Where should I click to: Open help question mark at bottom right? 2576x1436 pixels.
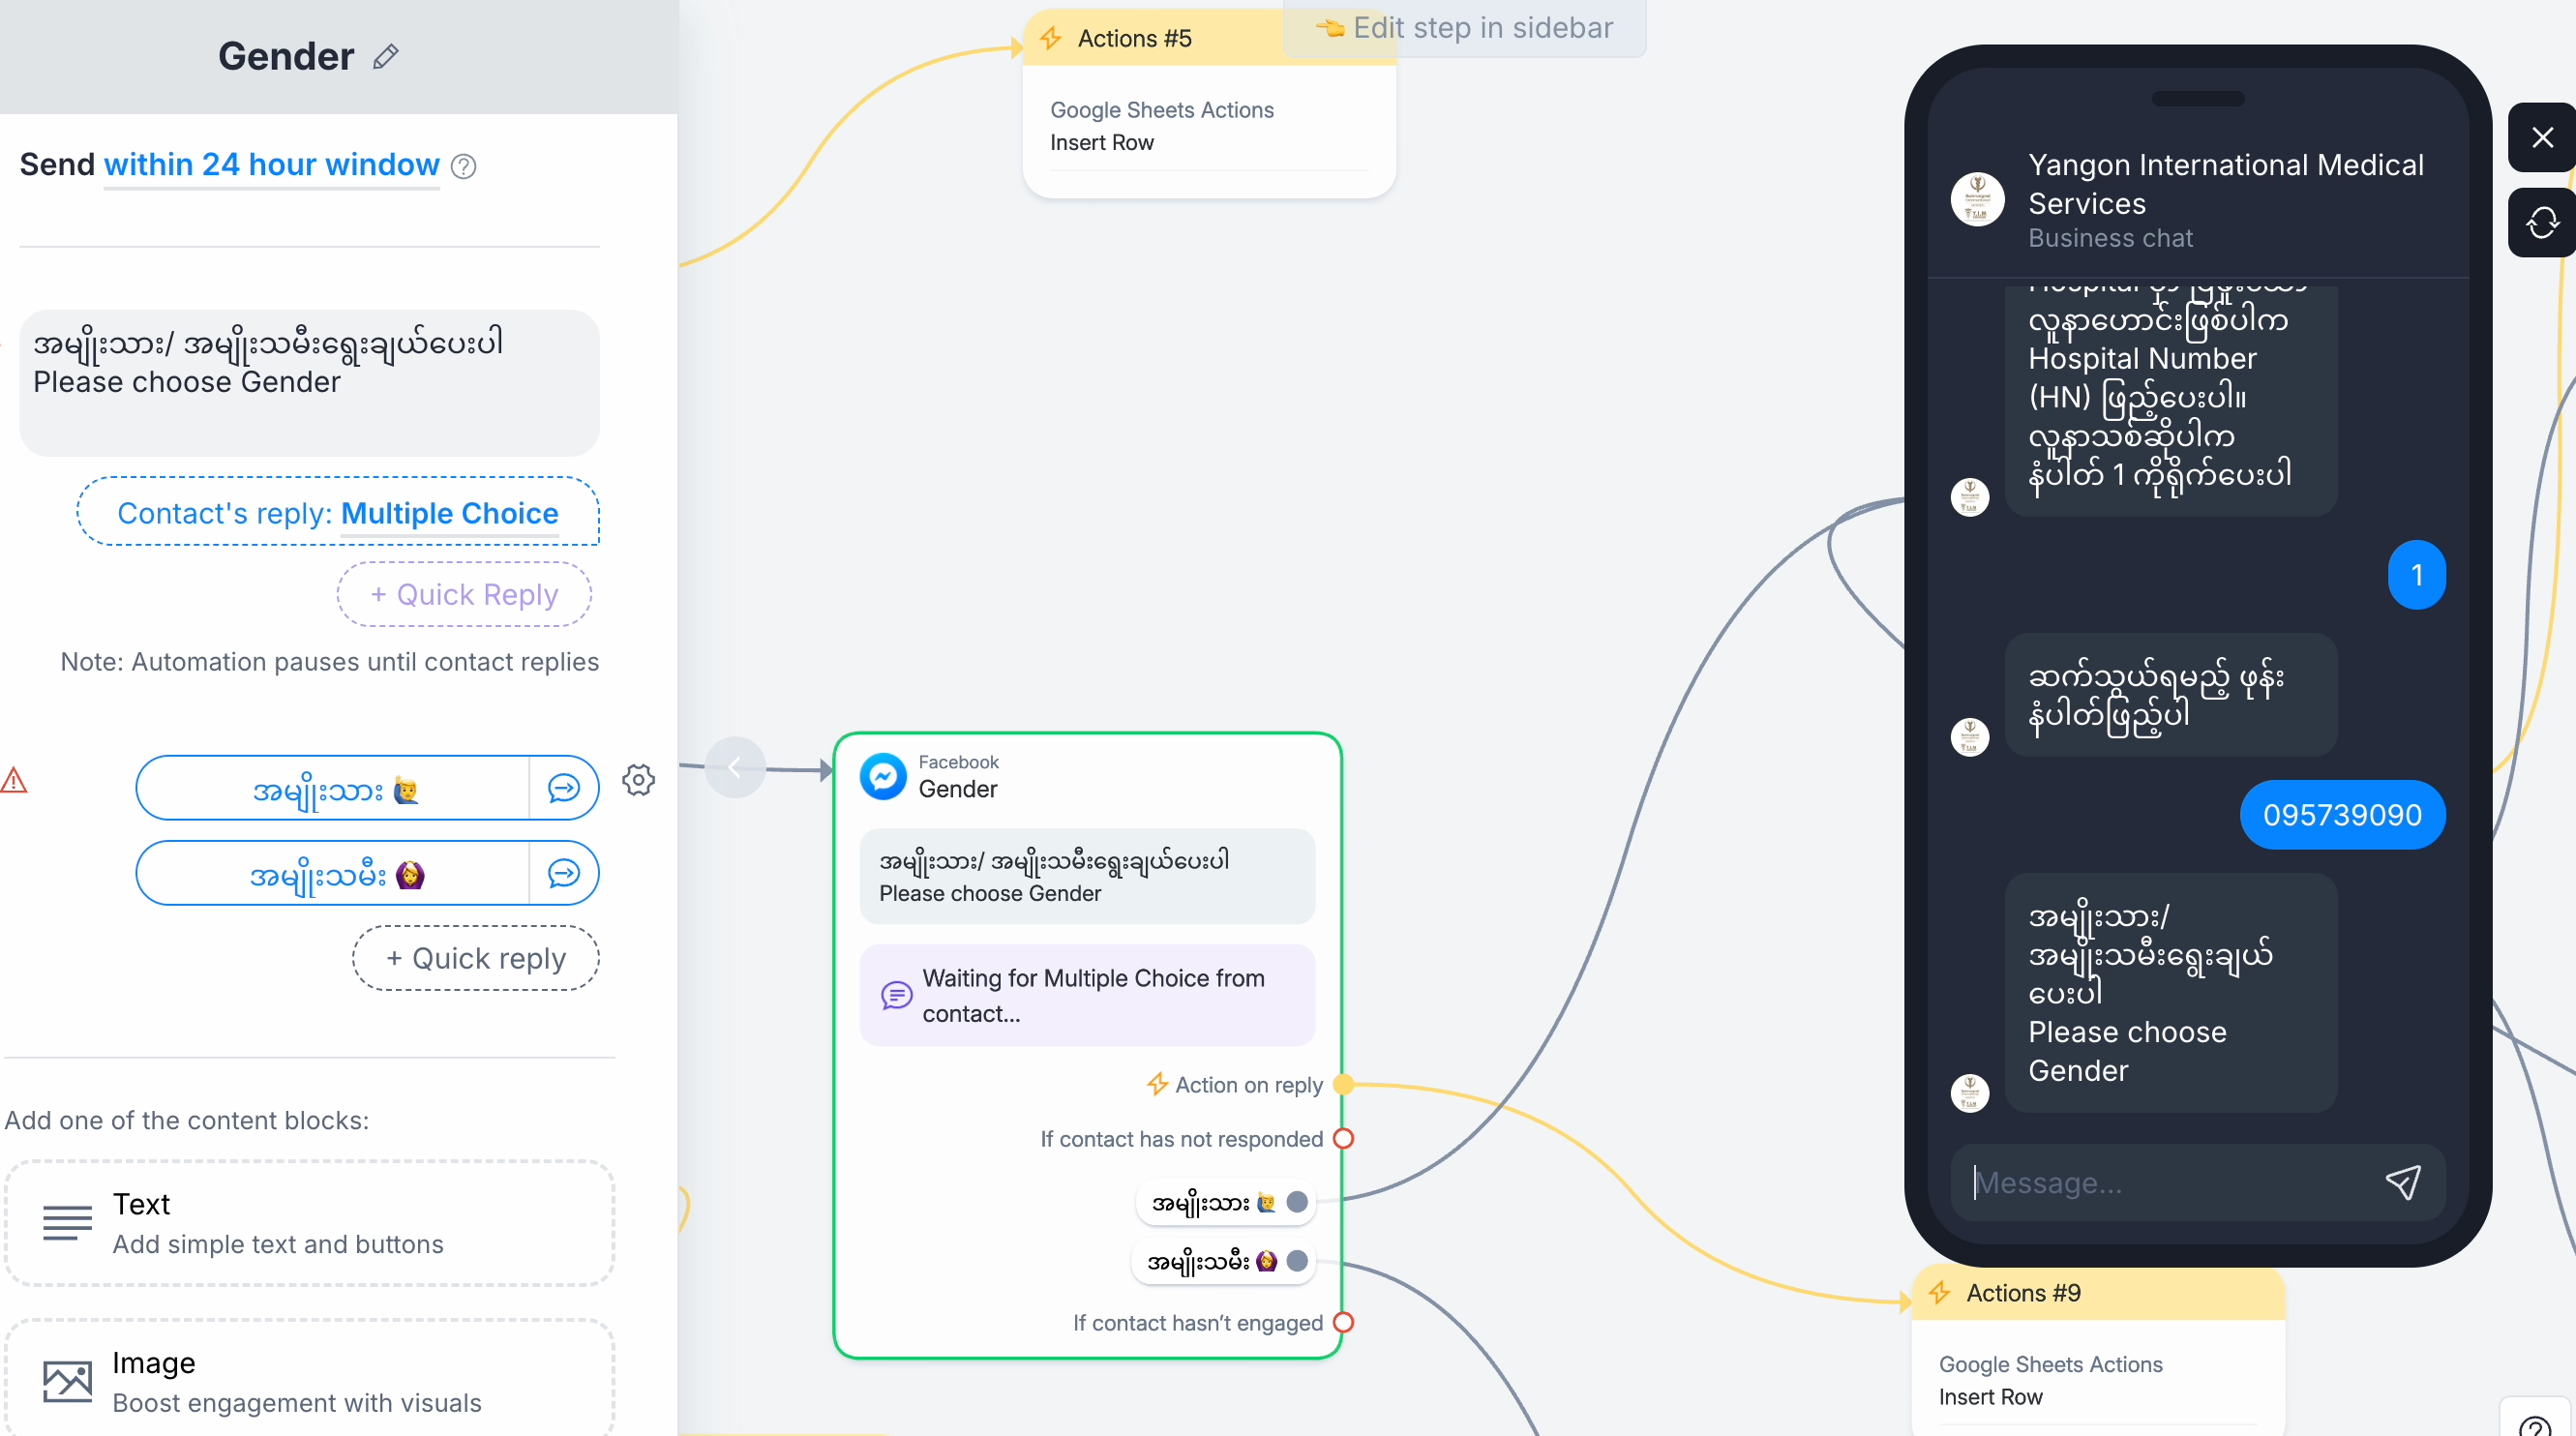(2534, 1424)
